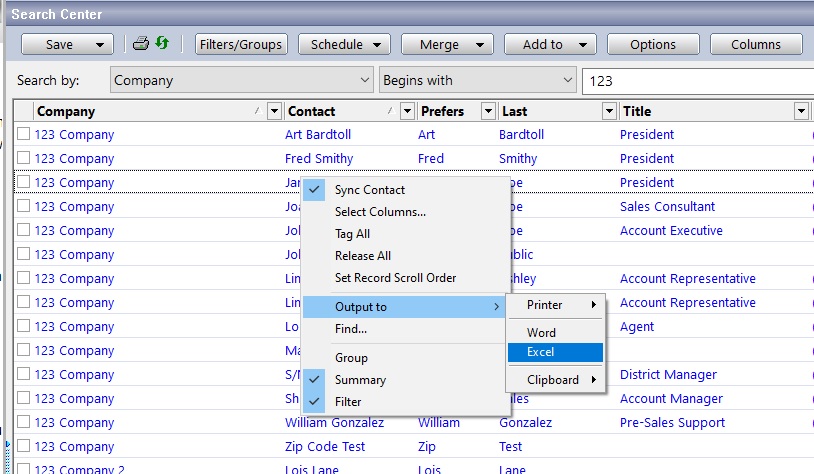Open the Search by Company dropdown
This screenshot has width=814, height=474.
364,80
